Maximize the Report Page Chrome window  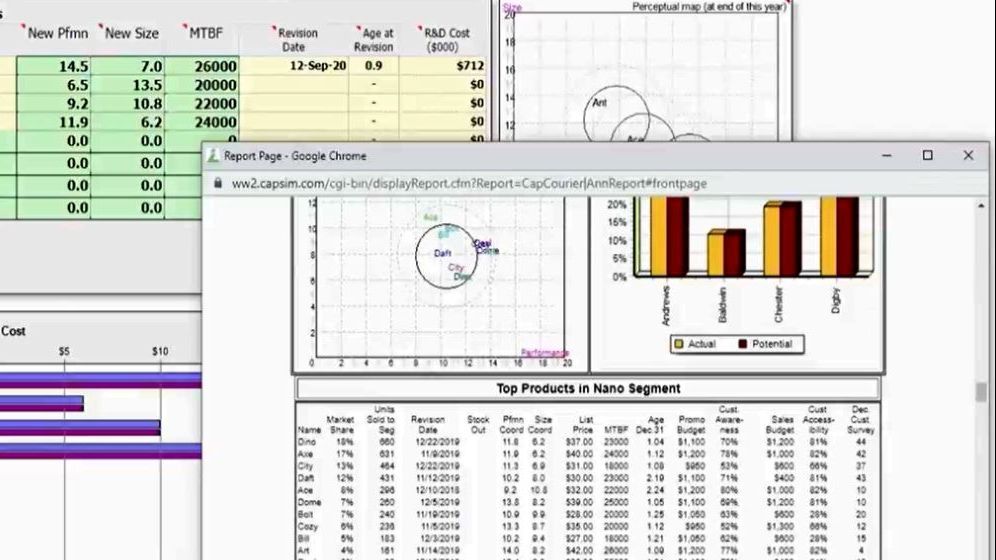pyautogui.click(x=927, y=156)
